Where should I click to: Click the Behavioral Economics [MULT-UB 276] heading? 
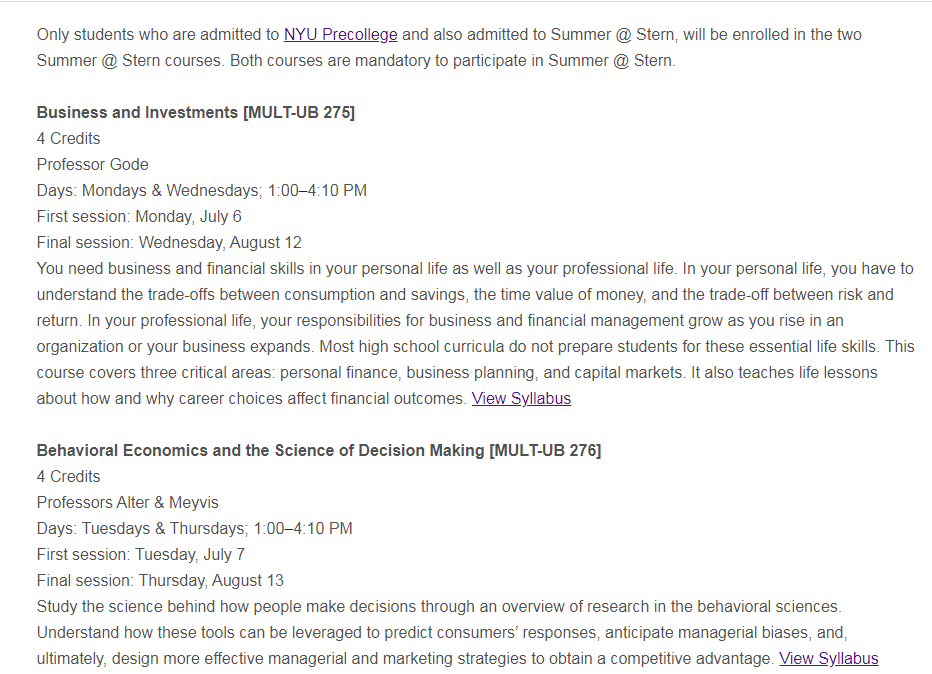319,451
